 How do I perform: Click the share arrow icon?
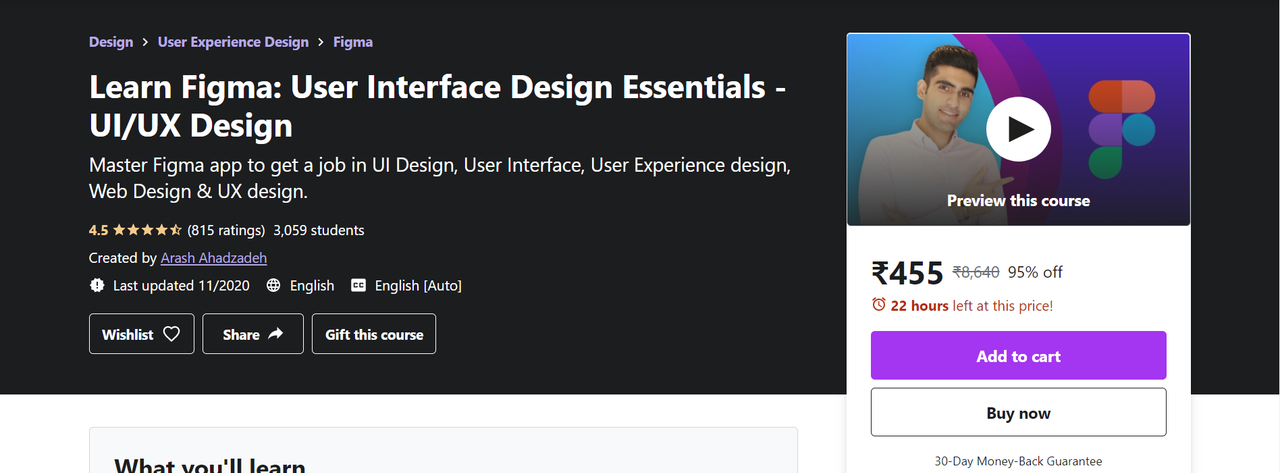click(x=276, y=334)
